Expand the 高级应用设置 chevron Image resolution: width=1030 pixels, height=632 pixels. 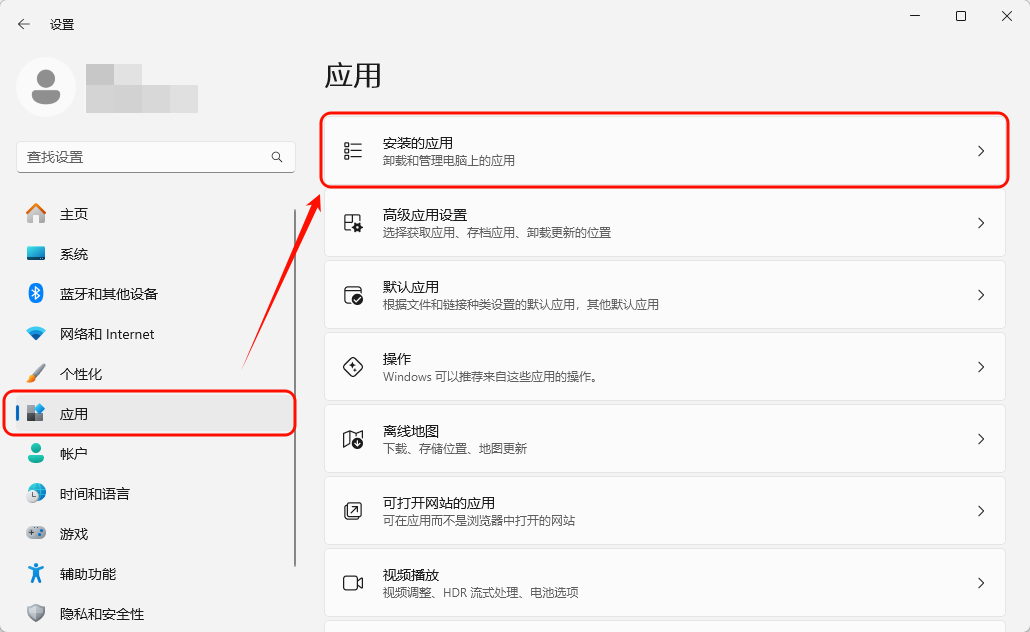point(981,223)
